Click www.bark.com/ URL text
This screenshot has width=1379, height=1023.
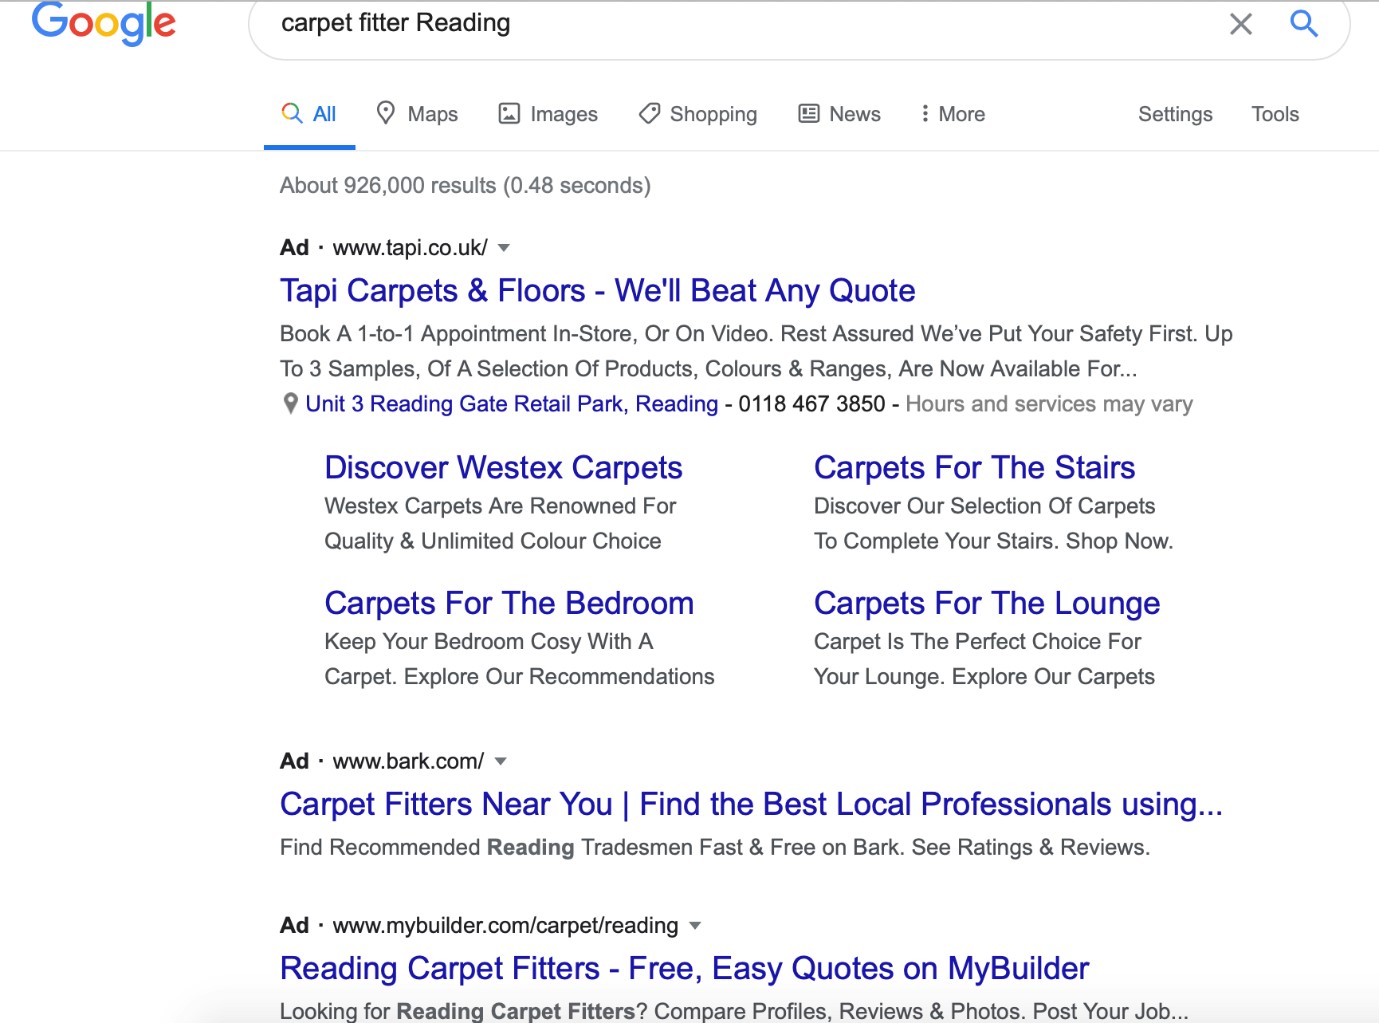coord(408,762)
